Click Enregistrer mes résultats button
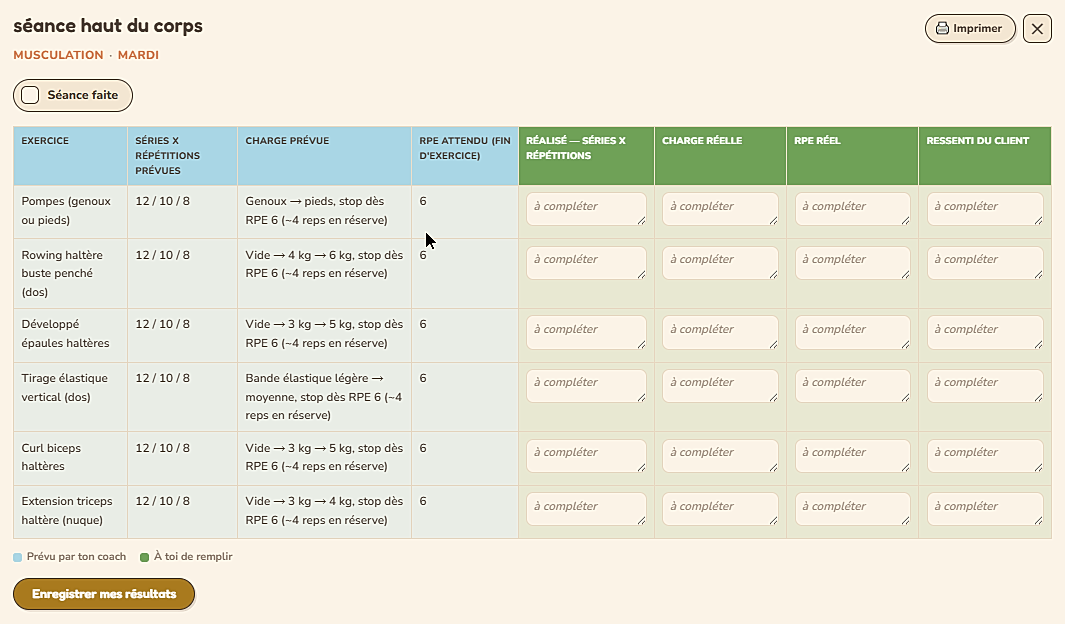1065x624 pixels. 104,594
